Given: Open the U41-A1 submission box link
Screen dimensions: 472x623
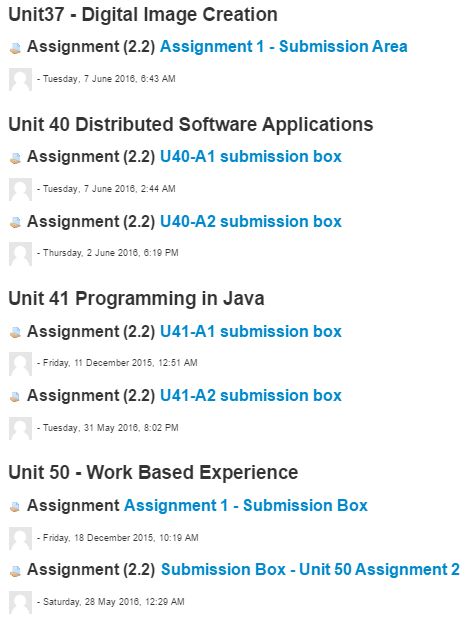Looking at the screenshot, I should coord(251,331).
